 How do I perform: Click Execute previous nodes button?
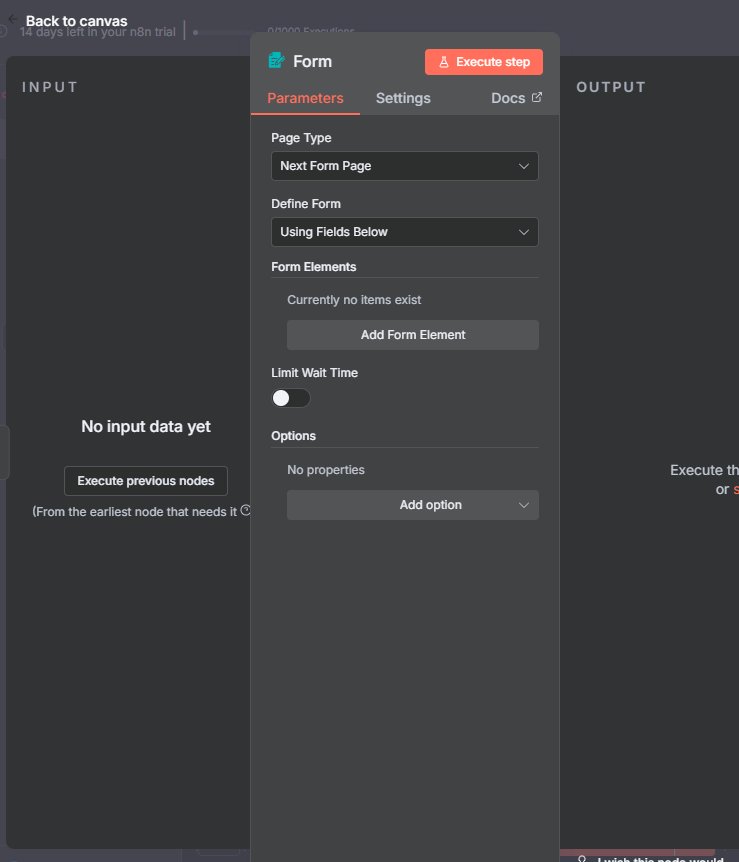[x=146, y=481]
